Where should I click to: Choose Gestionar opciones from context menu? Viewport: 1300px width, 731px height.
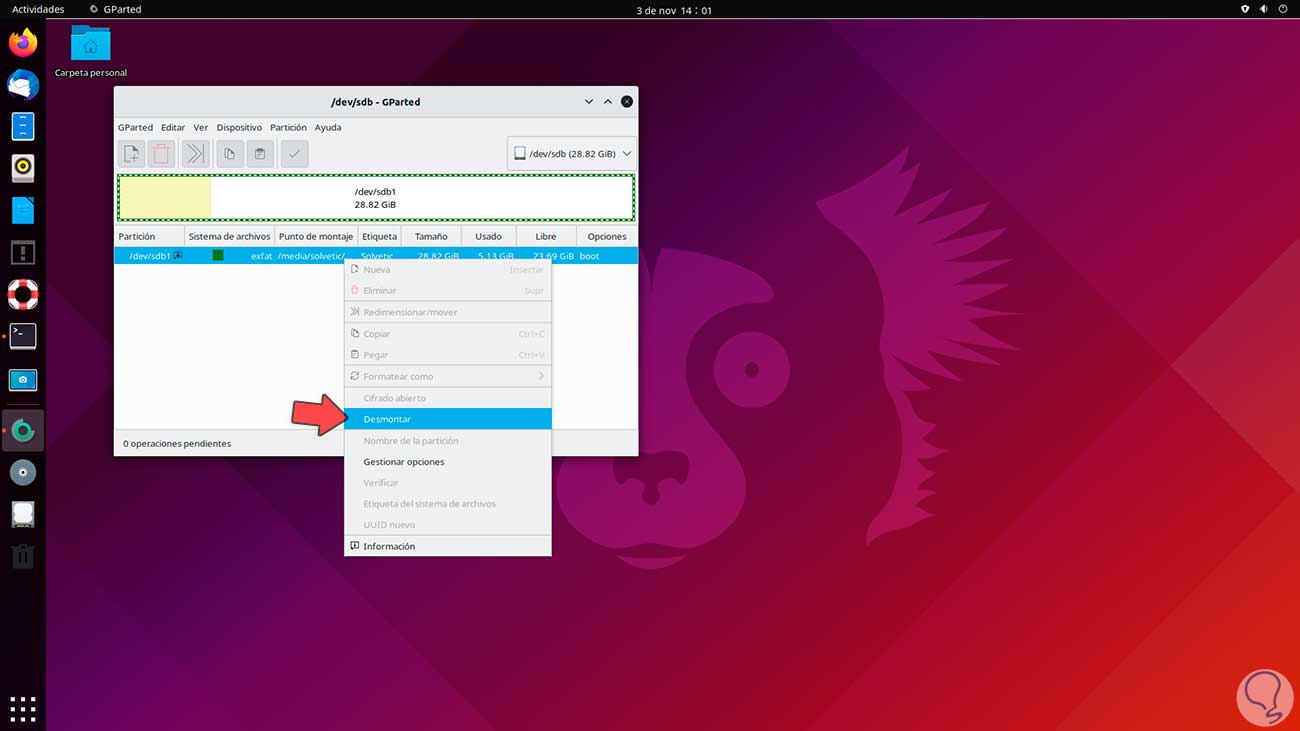(448, 462)
